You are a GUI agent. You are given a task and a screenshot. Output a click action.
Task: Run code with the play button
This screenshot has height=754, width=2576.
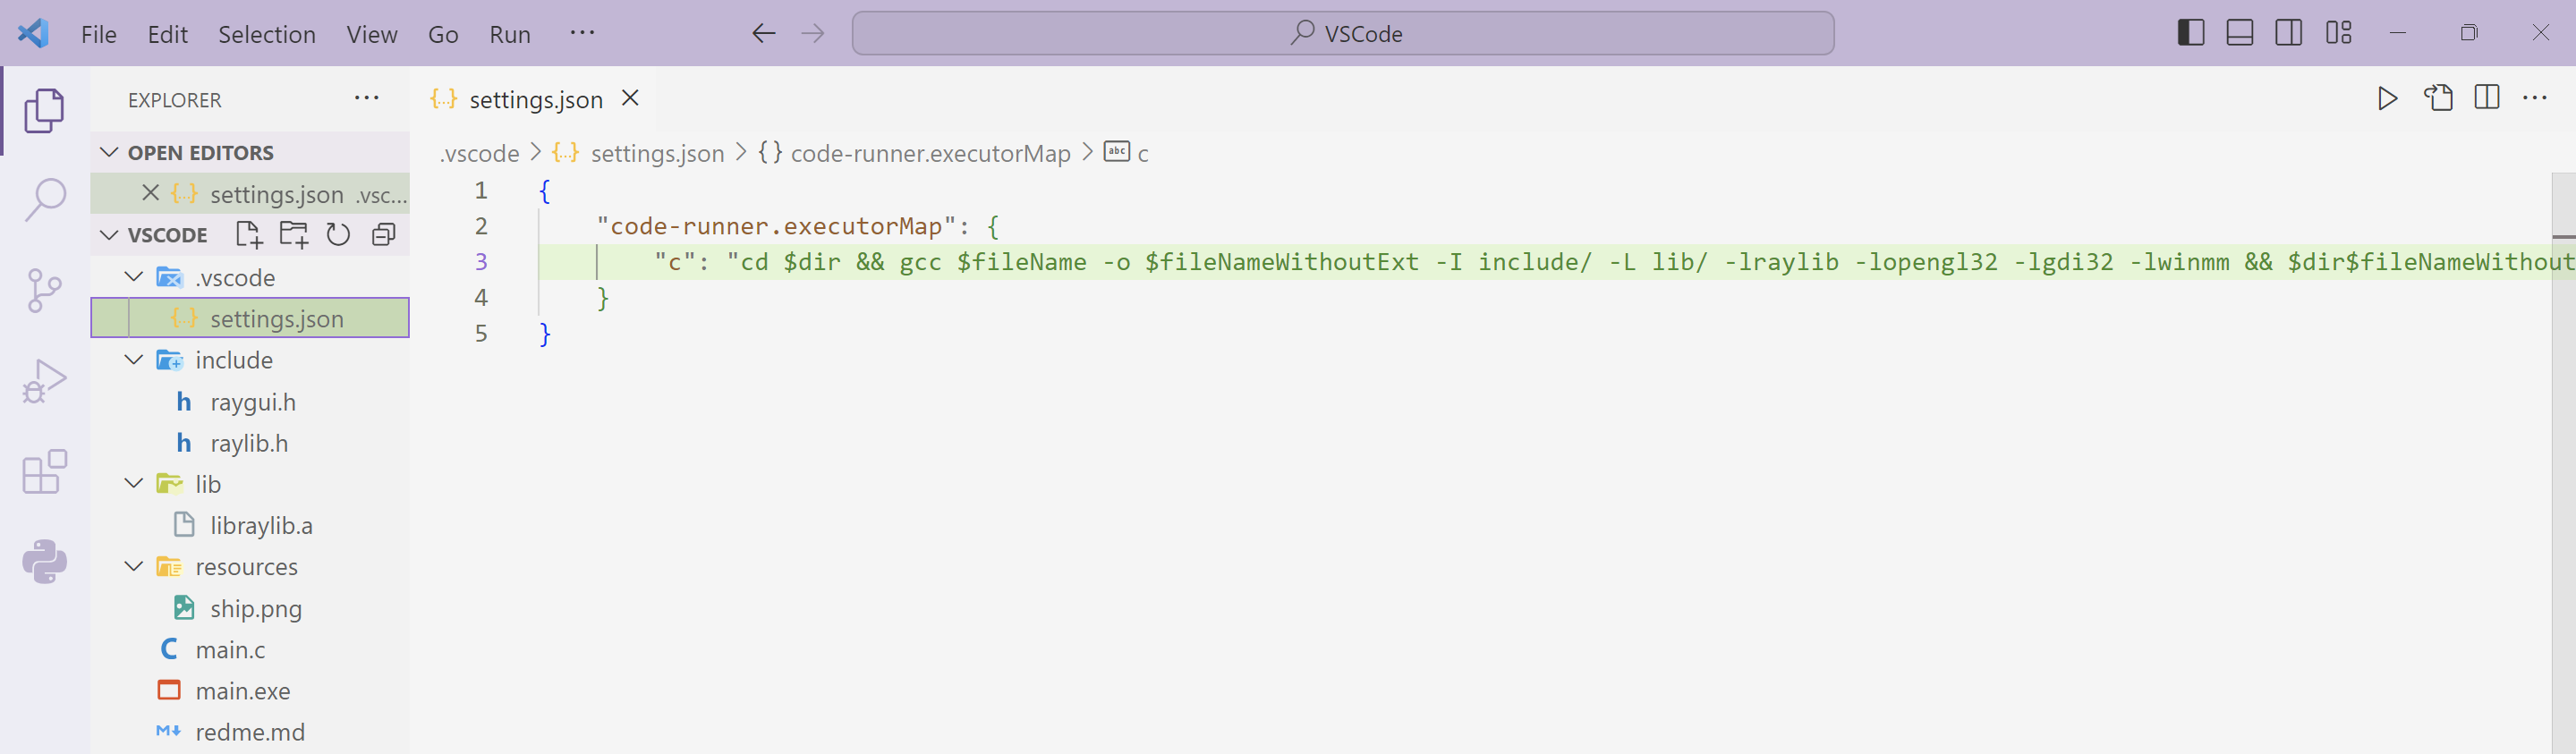(x=2387, y=98)
